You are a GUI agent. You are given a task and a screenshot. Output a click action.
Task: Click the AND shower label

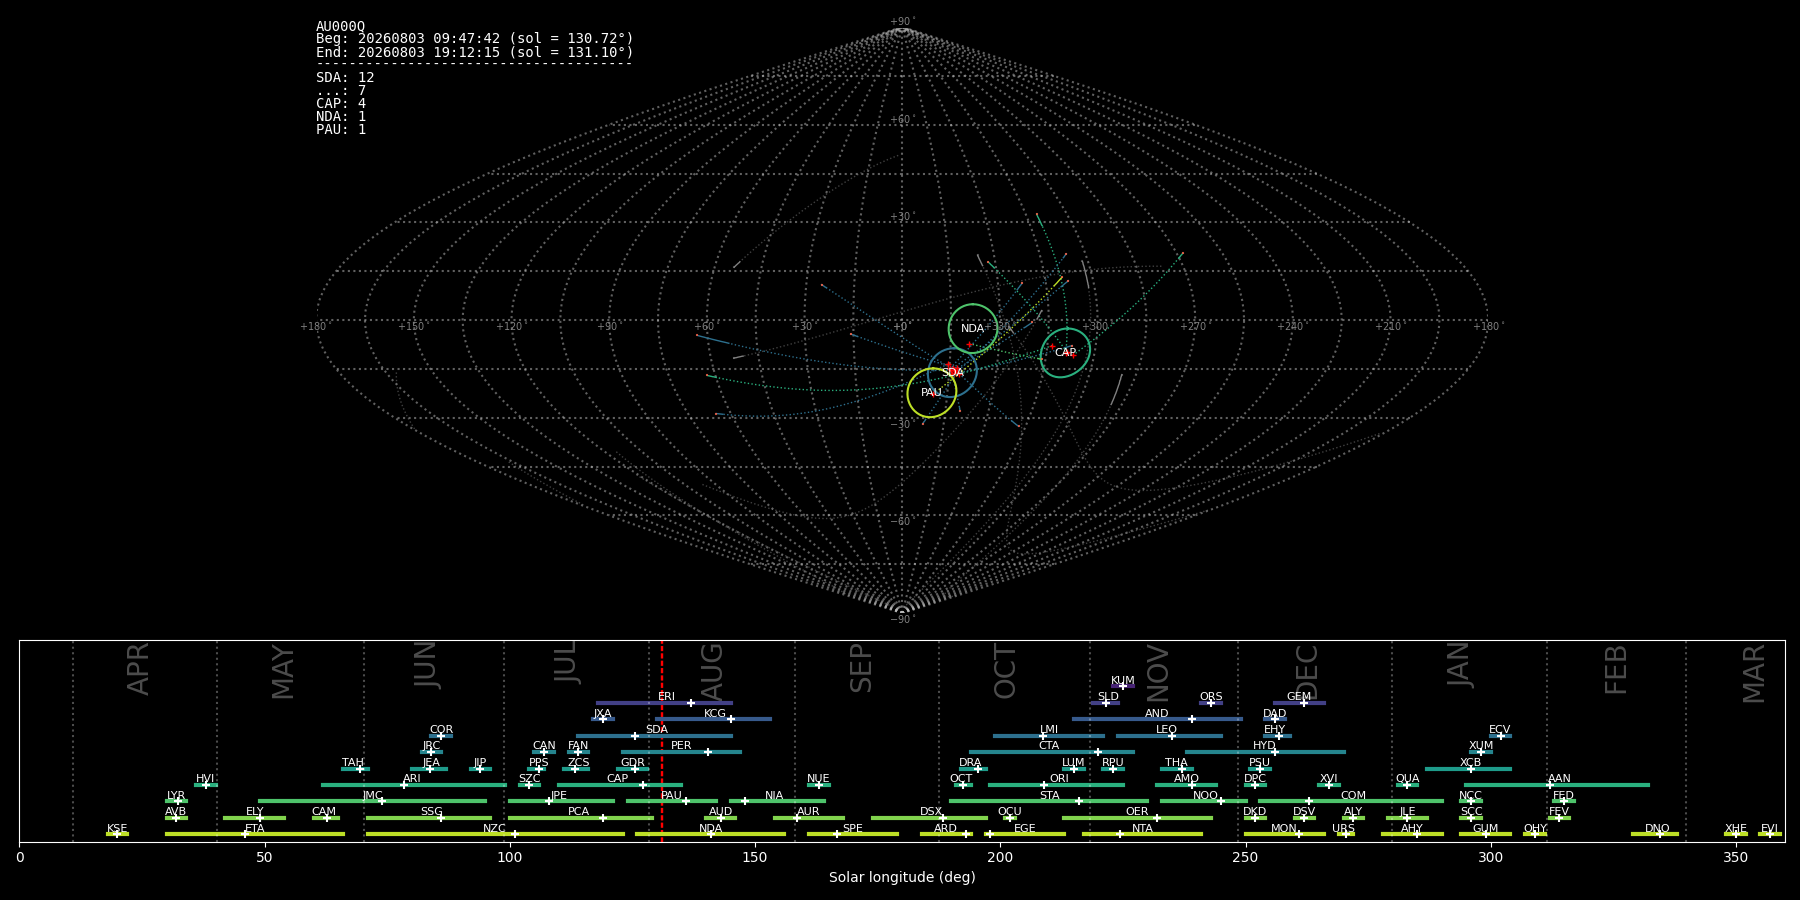(x=1157, y=713)
